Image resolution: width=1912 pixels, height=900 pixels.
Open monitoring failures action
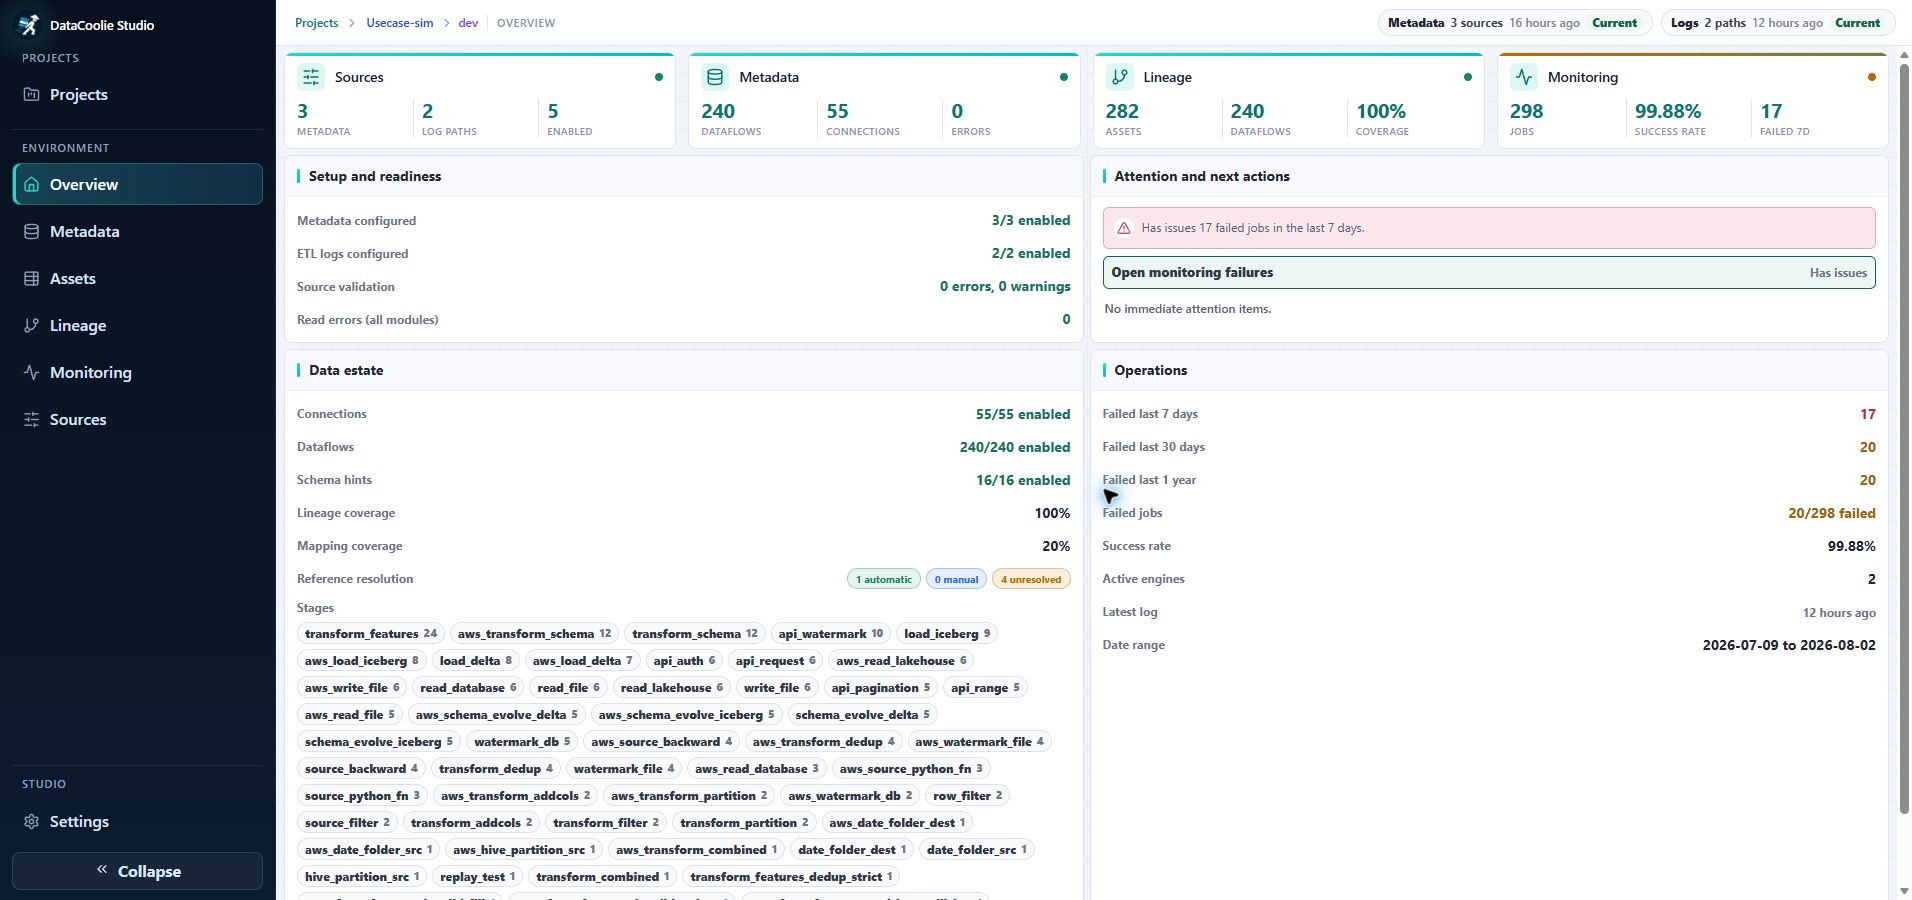click(x=1489, y=272)
